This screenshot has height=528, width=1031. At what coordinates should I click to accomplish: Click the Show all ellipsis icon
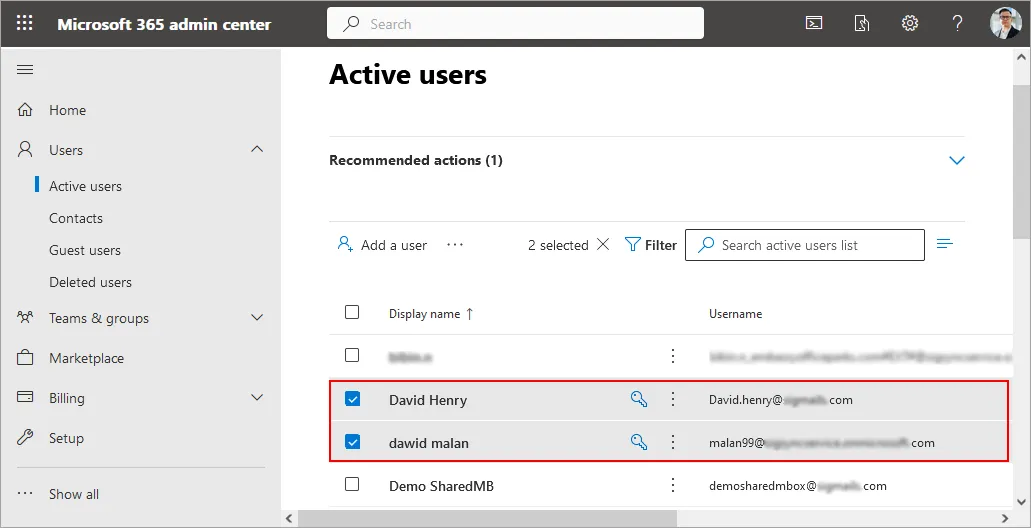[x=25, y=493]
